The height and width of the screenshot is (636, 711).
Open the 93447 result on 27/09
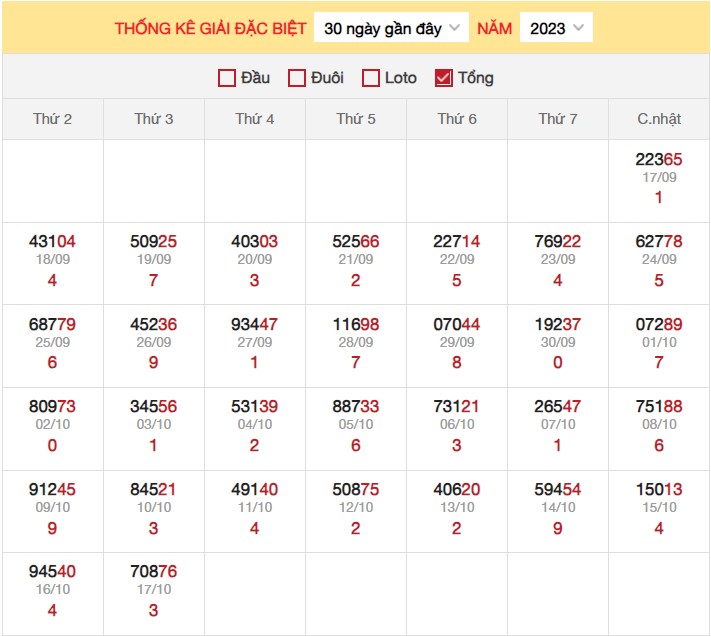(x=255, y=324)
